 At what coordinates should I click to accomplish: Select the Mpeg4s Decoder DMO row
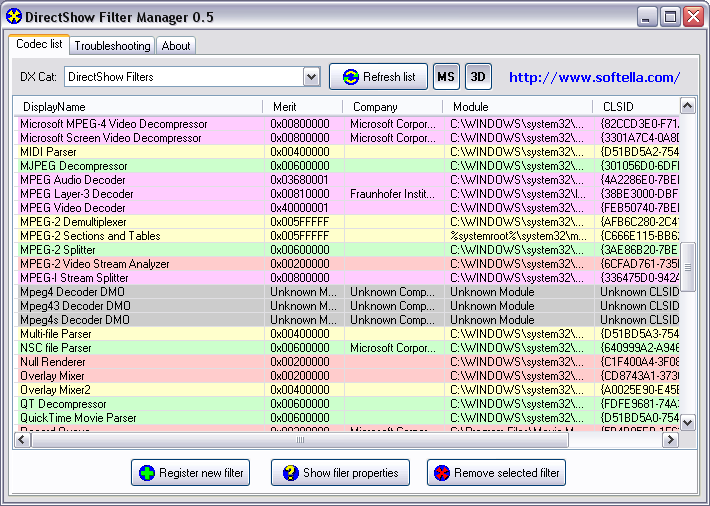(x=349, y=320)
